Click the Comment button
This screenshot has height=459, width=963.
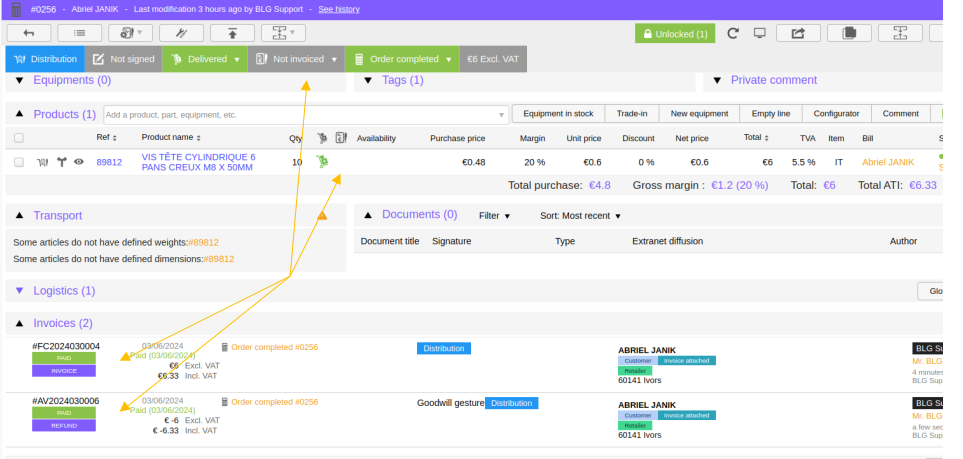pyautogui.click(x=901, y=114)
